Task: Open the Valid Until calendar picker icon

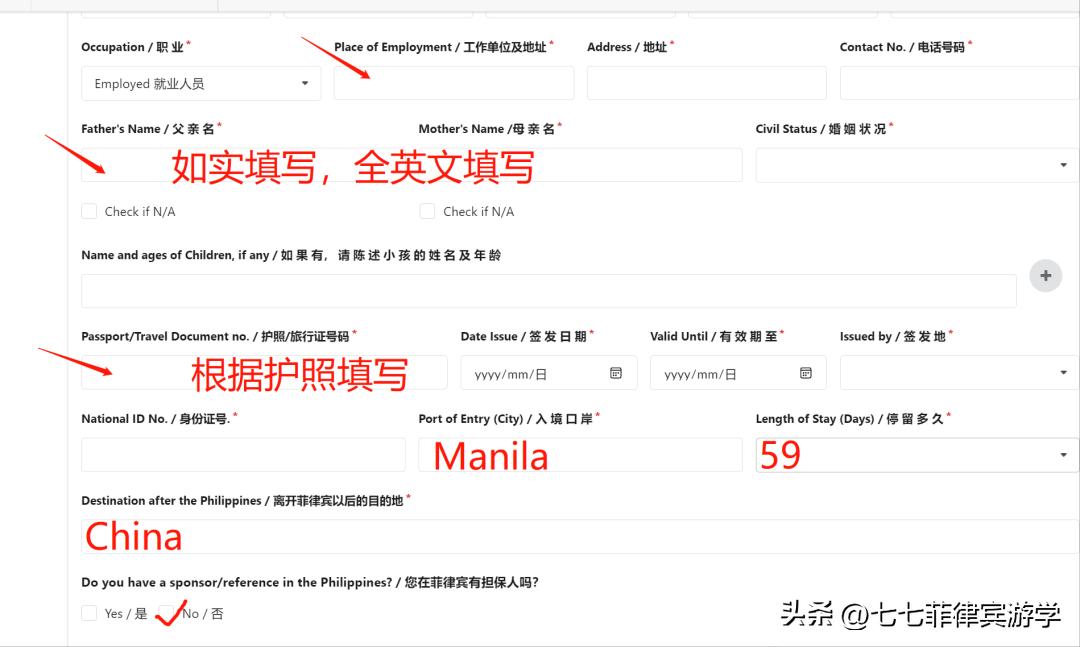Action: [805, 373]
